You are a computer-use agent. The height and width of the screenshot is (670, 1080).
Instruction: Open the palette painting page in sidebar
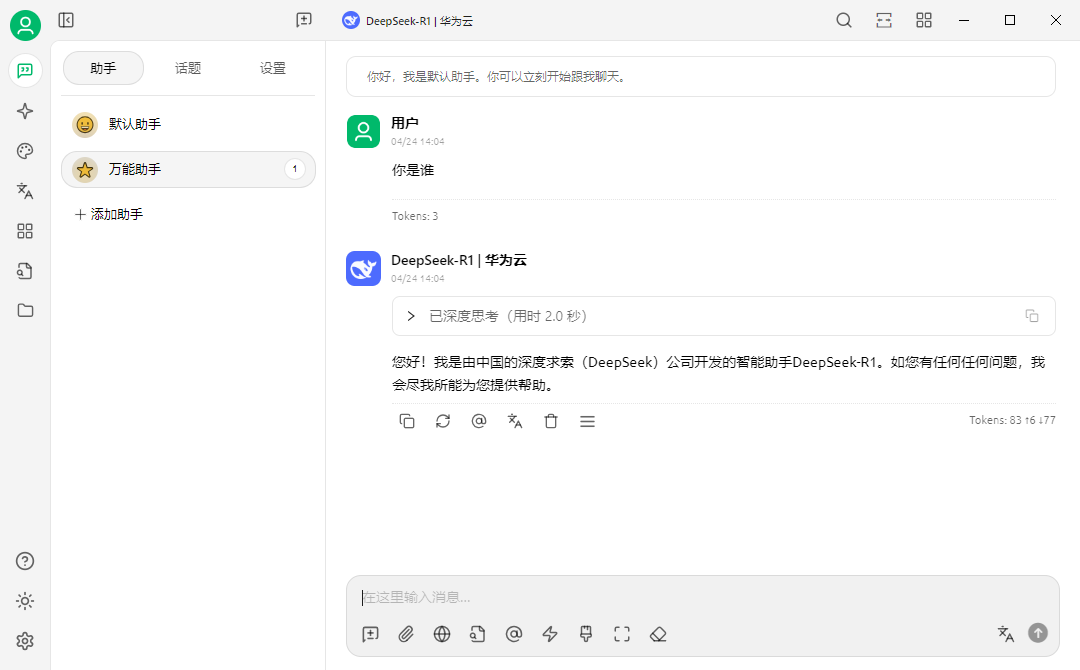coord(25,151)
